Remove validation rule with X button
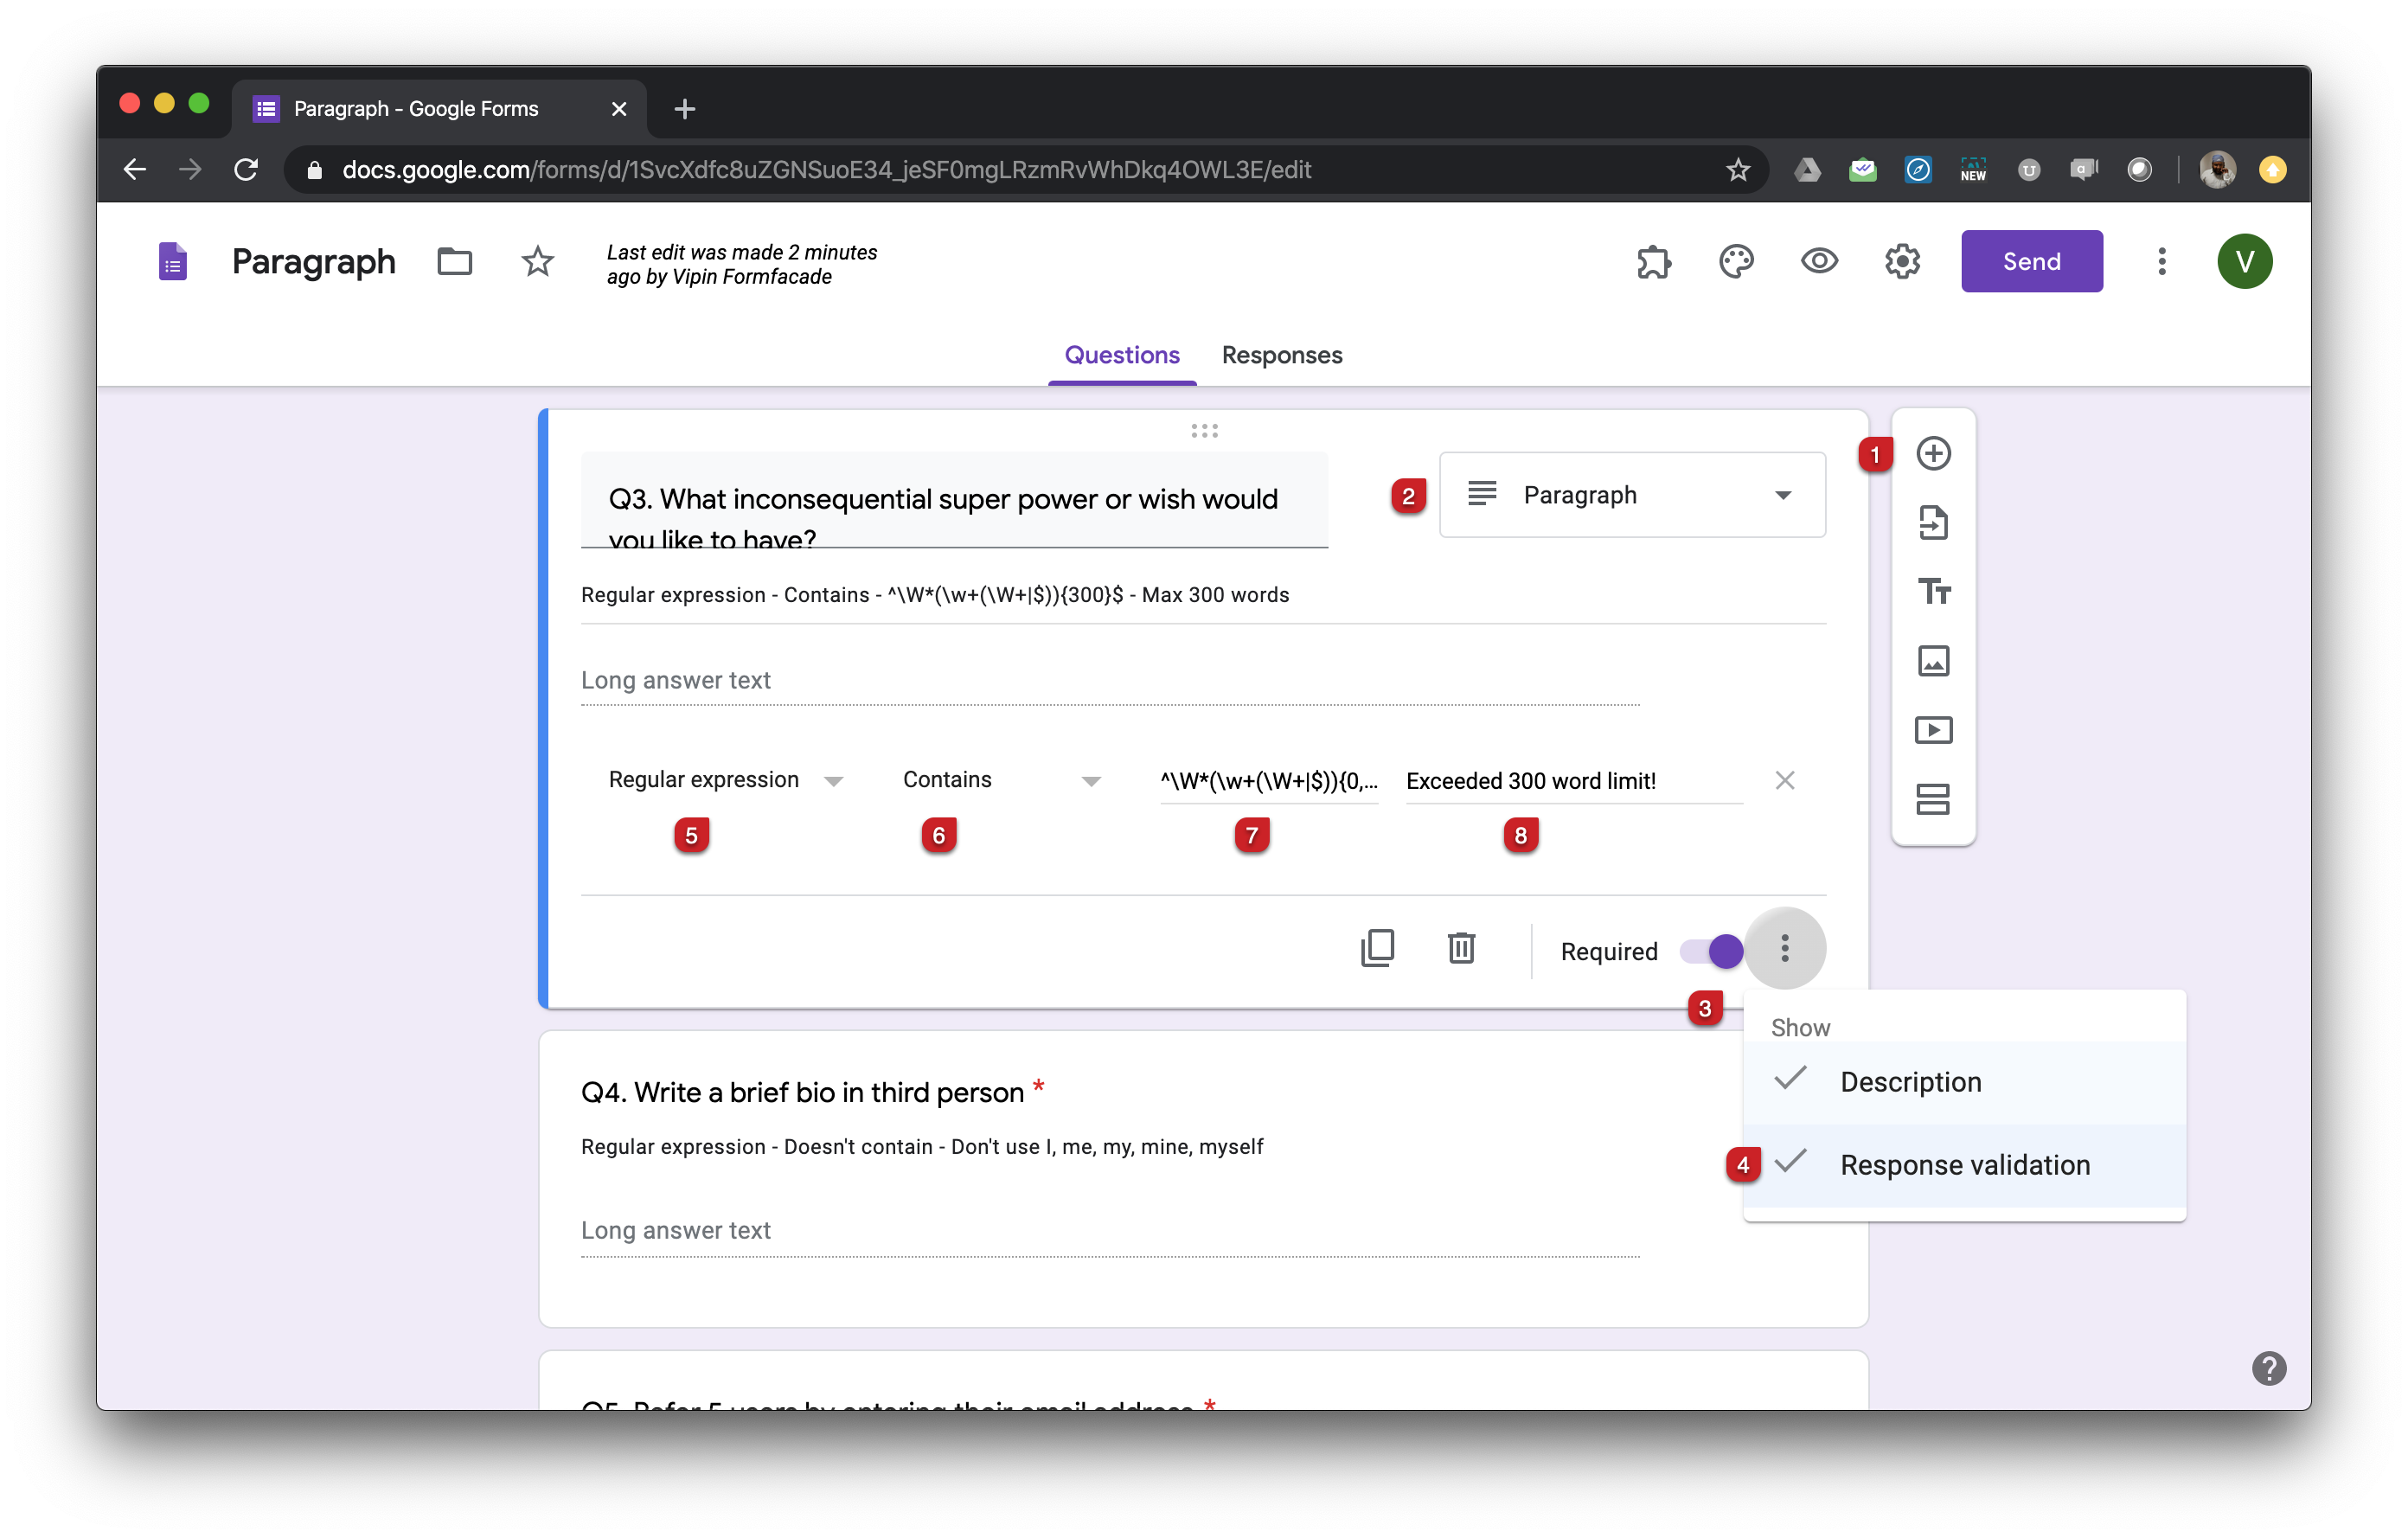This screenshot has width=2408, height=1538. point(1784,780)
